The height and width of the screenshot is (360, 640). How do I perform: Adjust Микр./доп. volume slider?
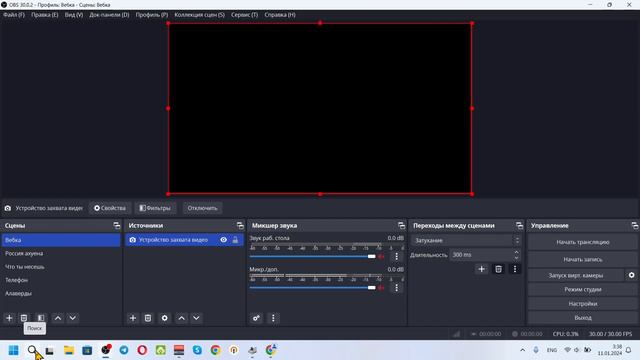coord(313,288)
